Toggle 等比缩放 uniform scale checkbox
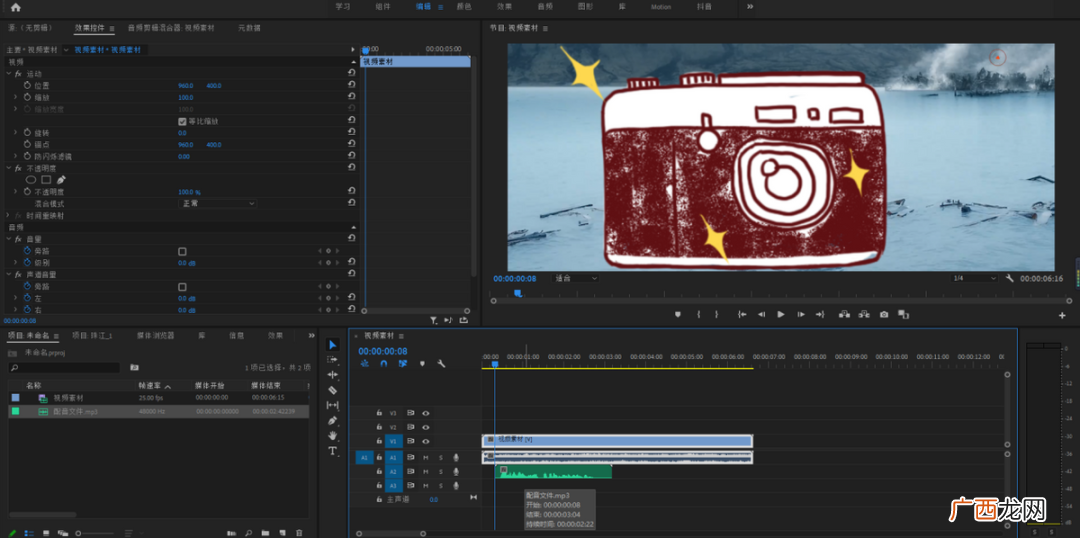Image resolution: width=1080 pixels, height=538 pixels. click(x=182, y=121)
